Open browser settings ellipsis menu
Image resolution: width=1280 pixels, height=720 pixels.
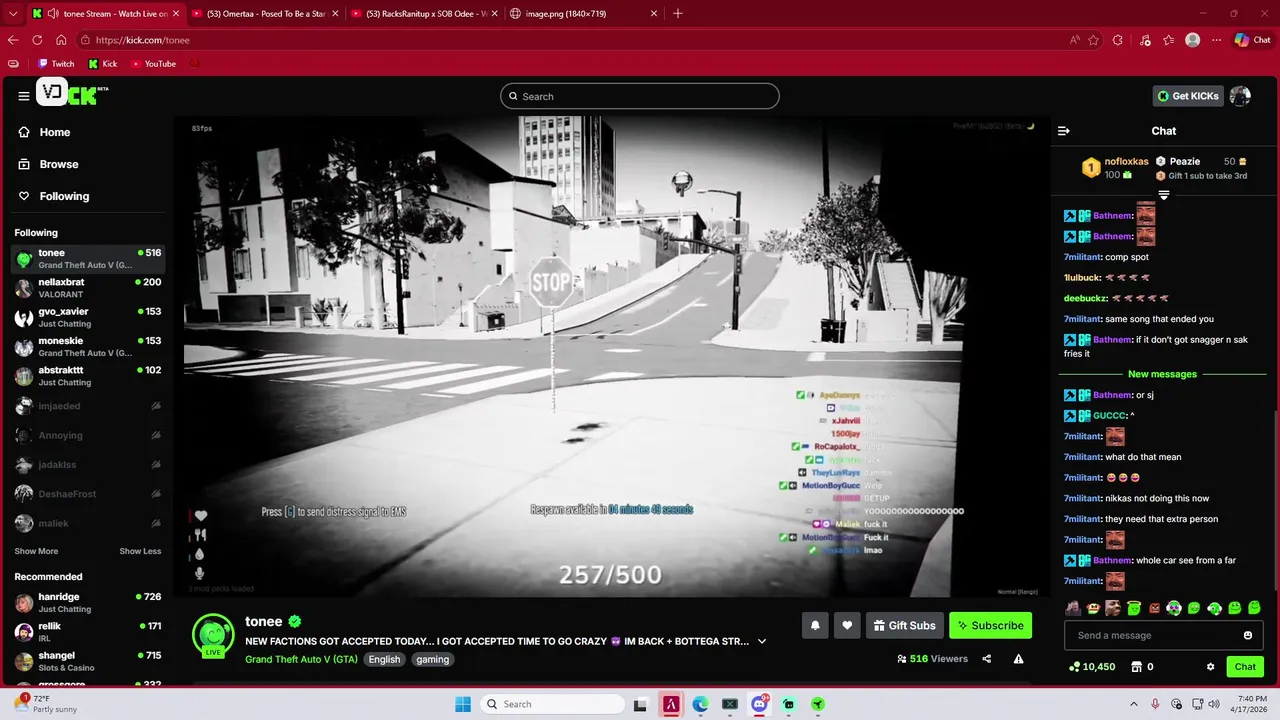point(1217,40)
